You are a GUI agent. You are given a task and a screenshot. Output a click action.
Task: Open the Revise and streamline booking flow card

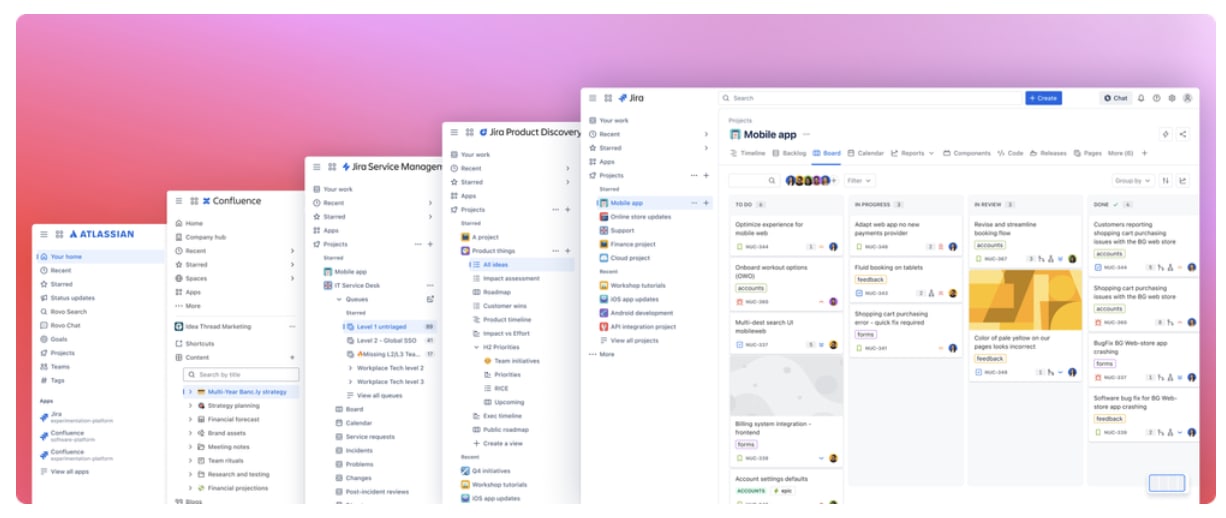1025,241
